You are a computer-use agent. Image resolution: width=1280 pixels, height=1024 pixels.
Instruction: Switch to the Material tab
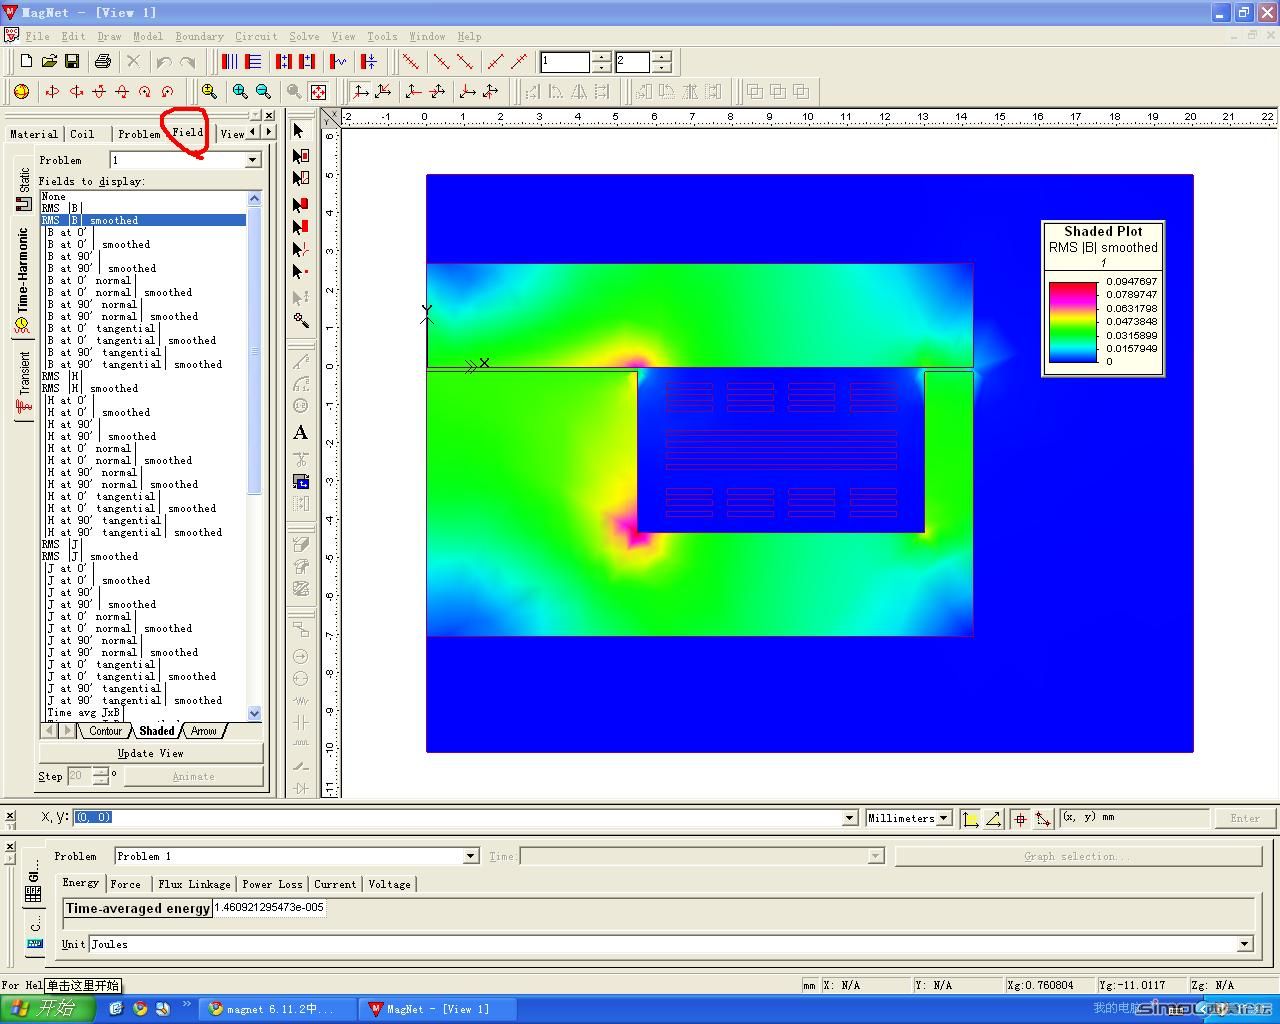pyautogui.click(x=34, y=134)
